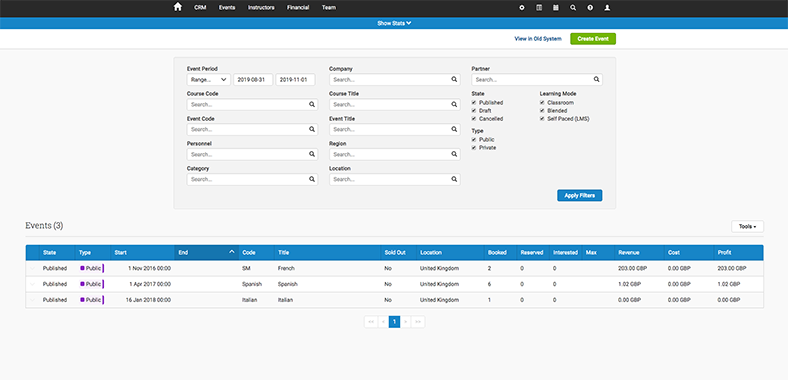Toggle the Classroom learning mode checkbox
This screenshot has height=380, width=788.
542,103
